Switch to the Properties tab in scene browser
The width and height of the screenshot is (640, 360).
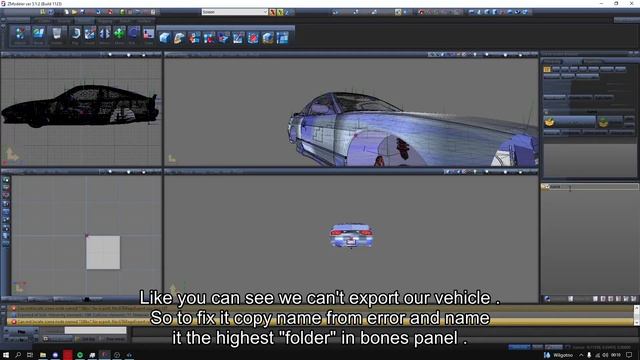pos(593,61)
